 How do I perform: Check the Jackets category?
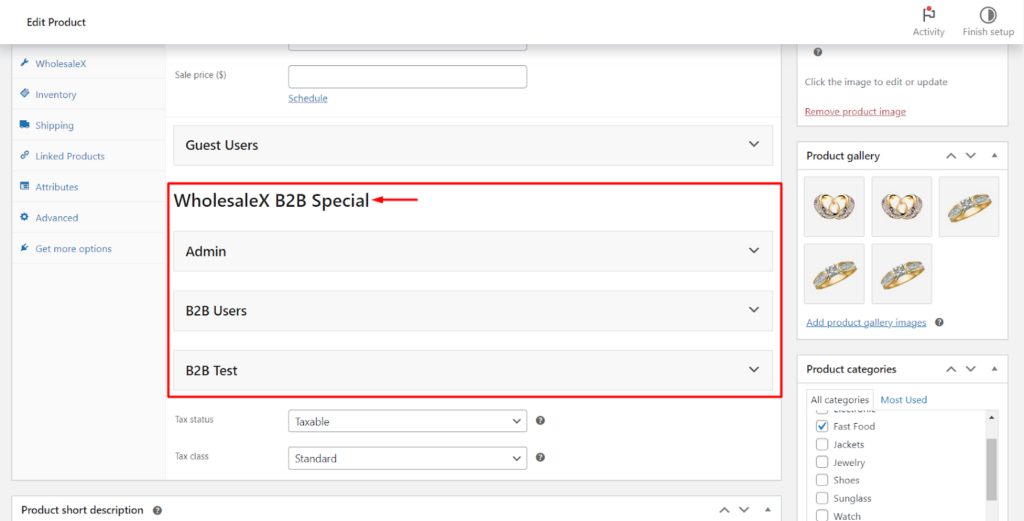822,445
